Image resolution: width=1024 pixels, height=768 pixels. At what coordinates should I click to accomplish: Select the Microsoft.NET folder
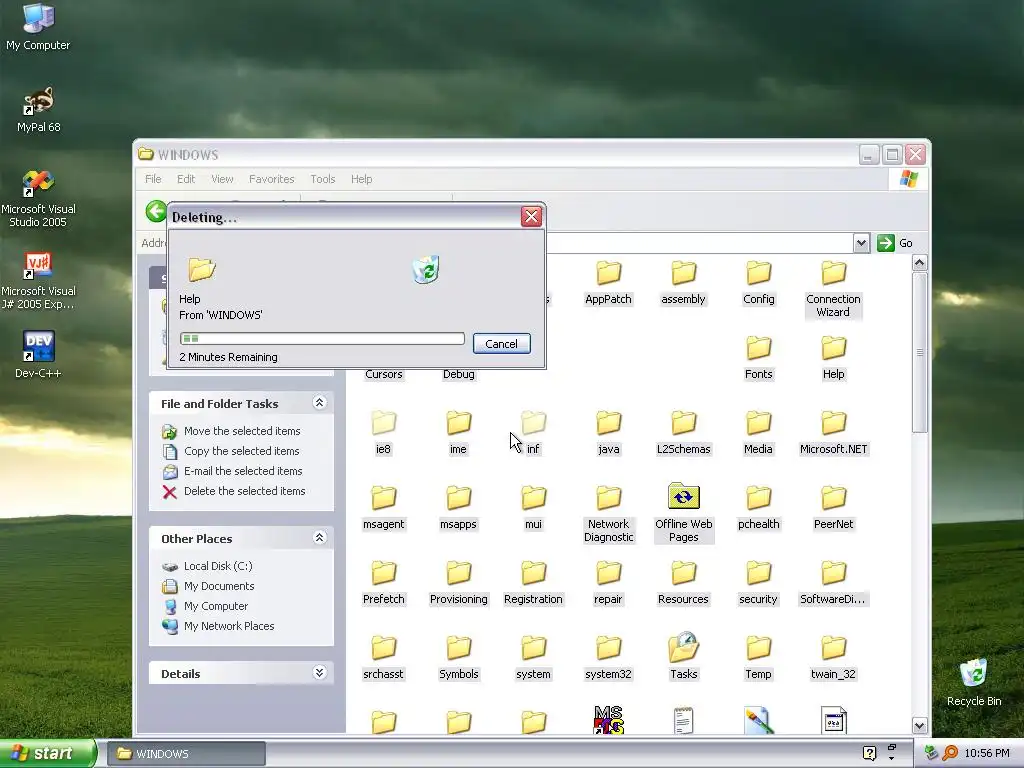833,433
